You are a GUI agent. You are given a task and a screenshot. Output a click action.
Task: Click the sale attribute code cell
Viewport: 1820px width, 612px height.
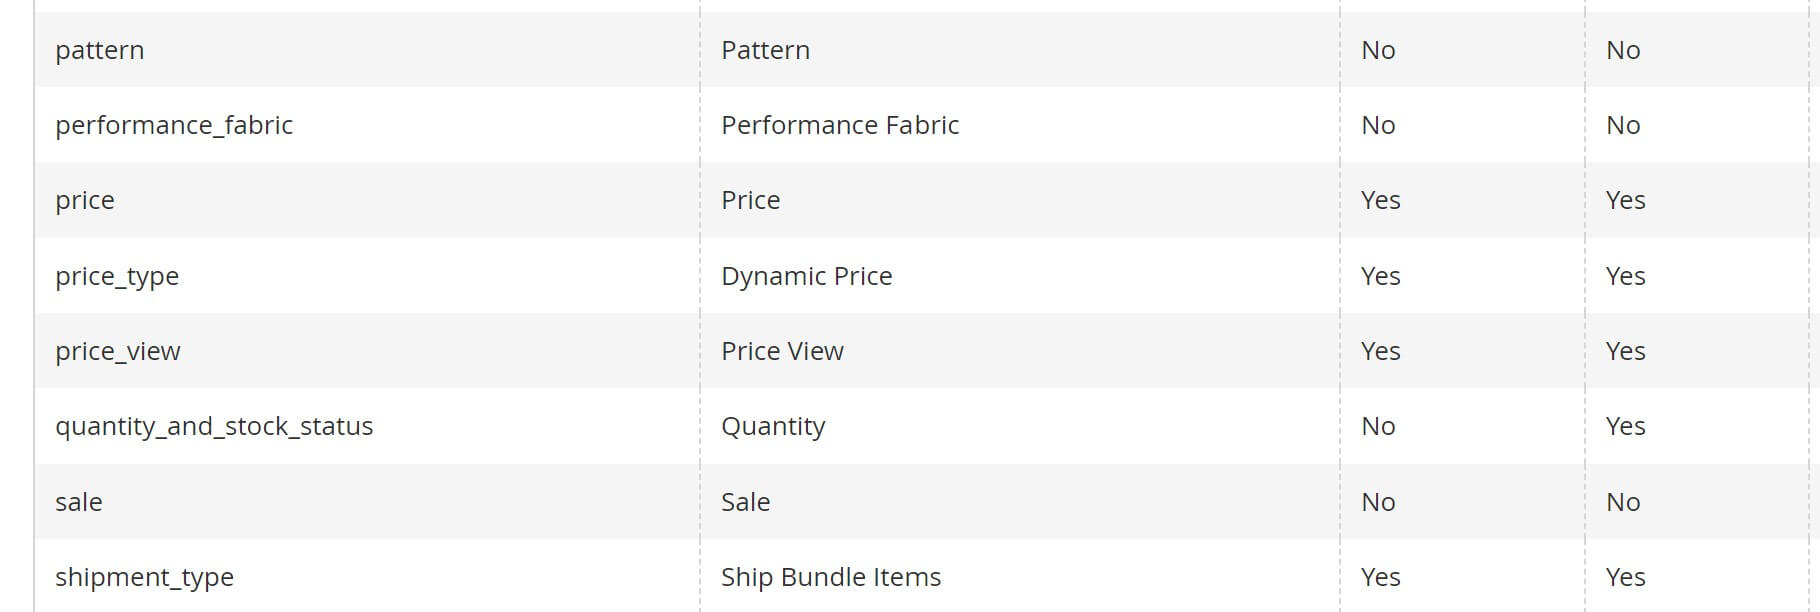(79, 502)
